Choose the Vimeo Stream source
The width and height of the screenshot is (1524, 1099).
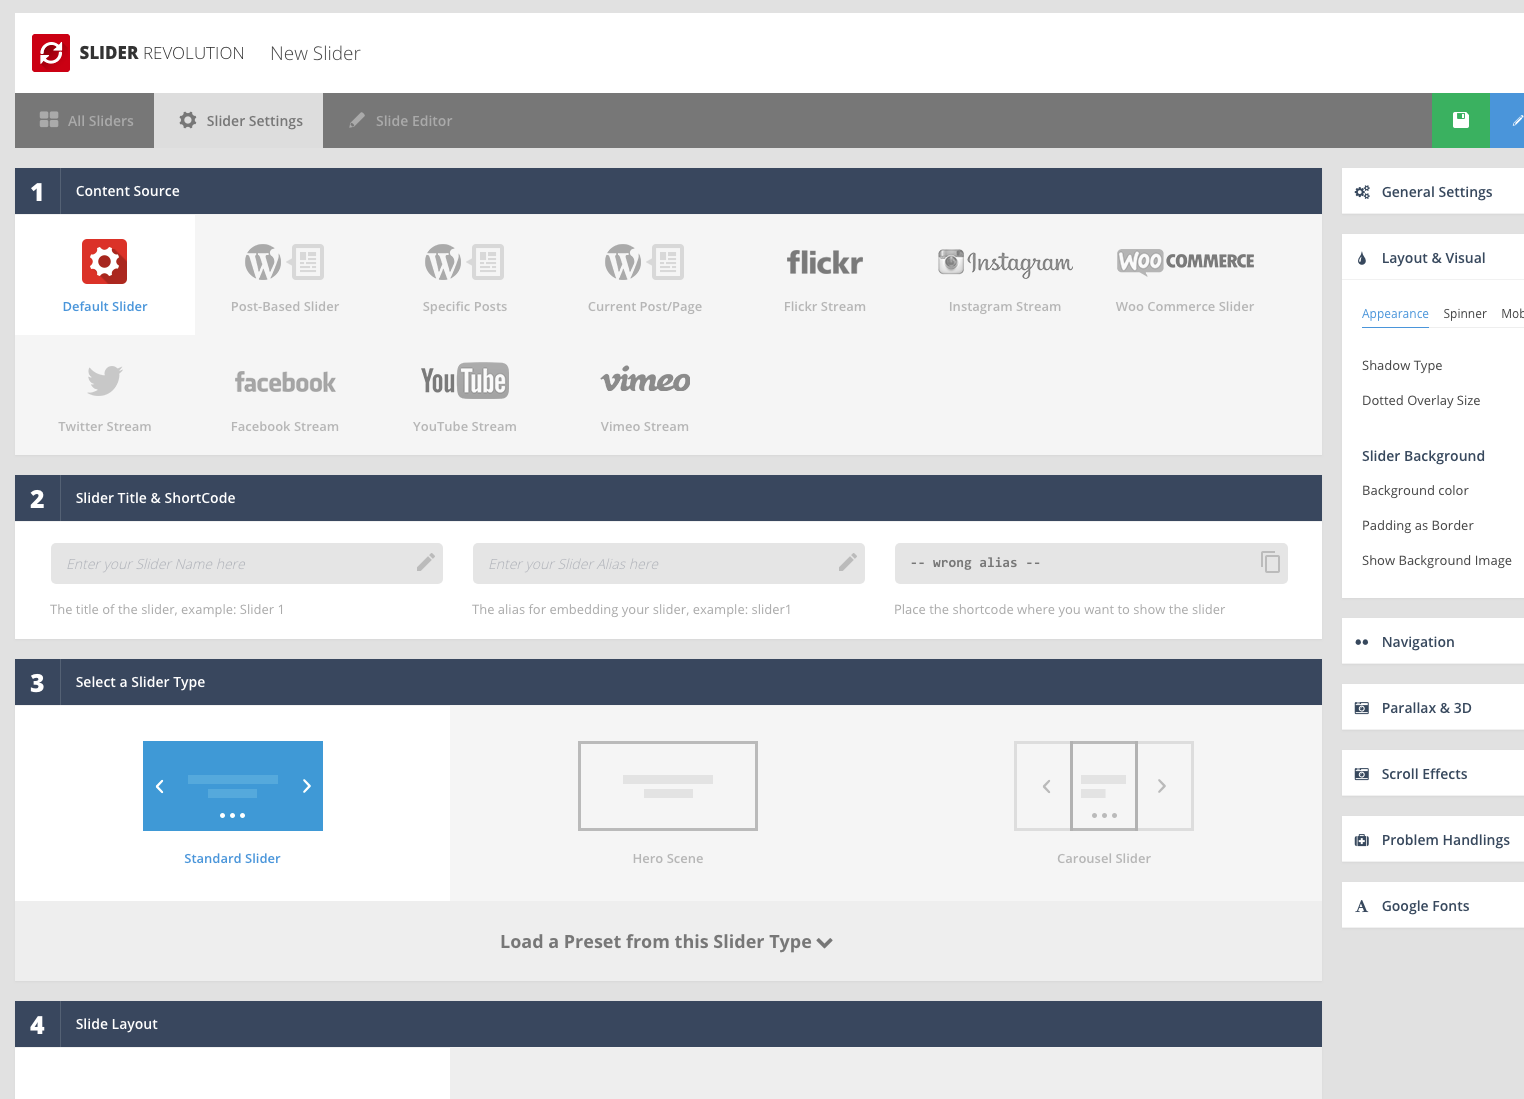[645, 395]
